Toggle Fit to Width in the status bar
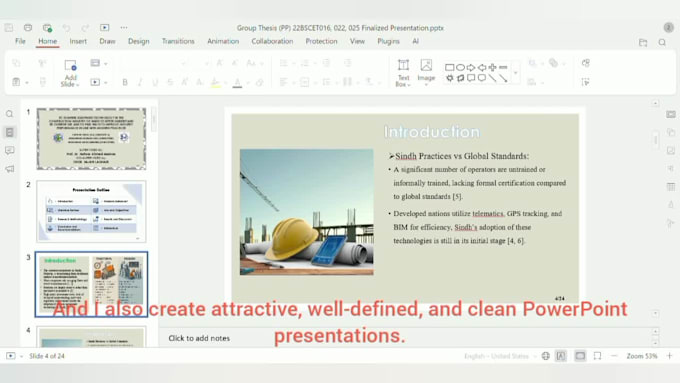The height and width of the screenshot is (383, 680). tap(598, 356)
